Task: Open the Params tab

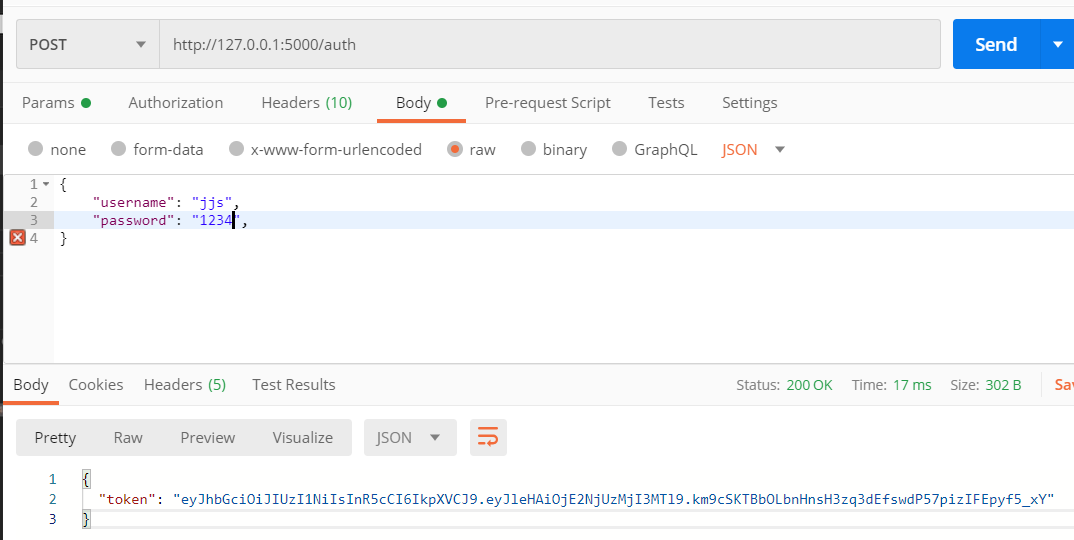Action: (x=56, y=103)
